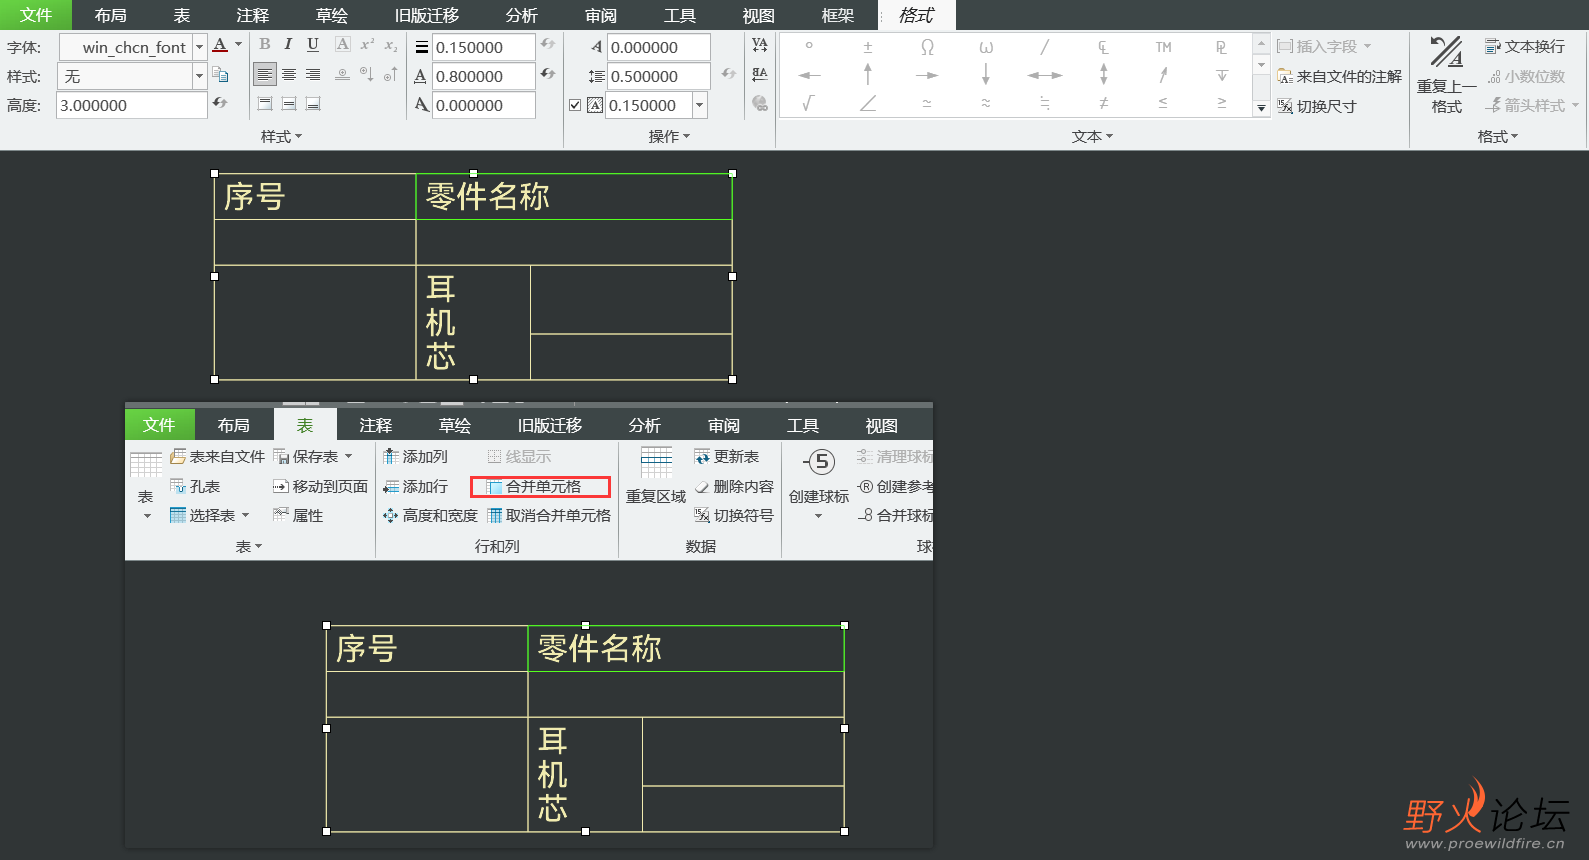This screenshot has height=860, width=1589.
Task: Open the margin 0.150000 dropdown arrow
Action: click(700, 105)
